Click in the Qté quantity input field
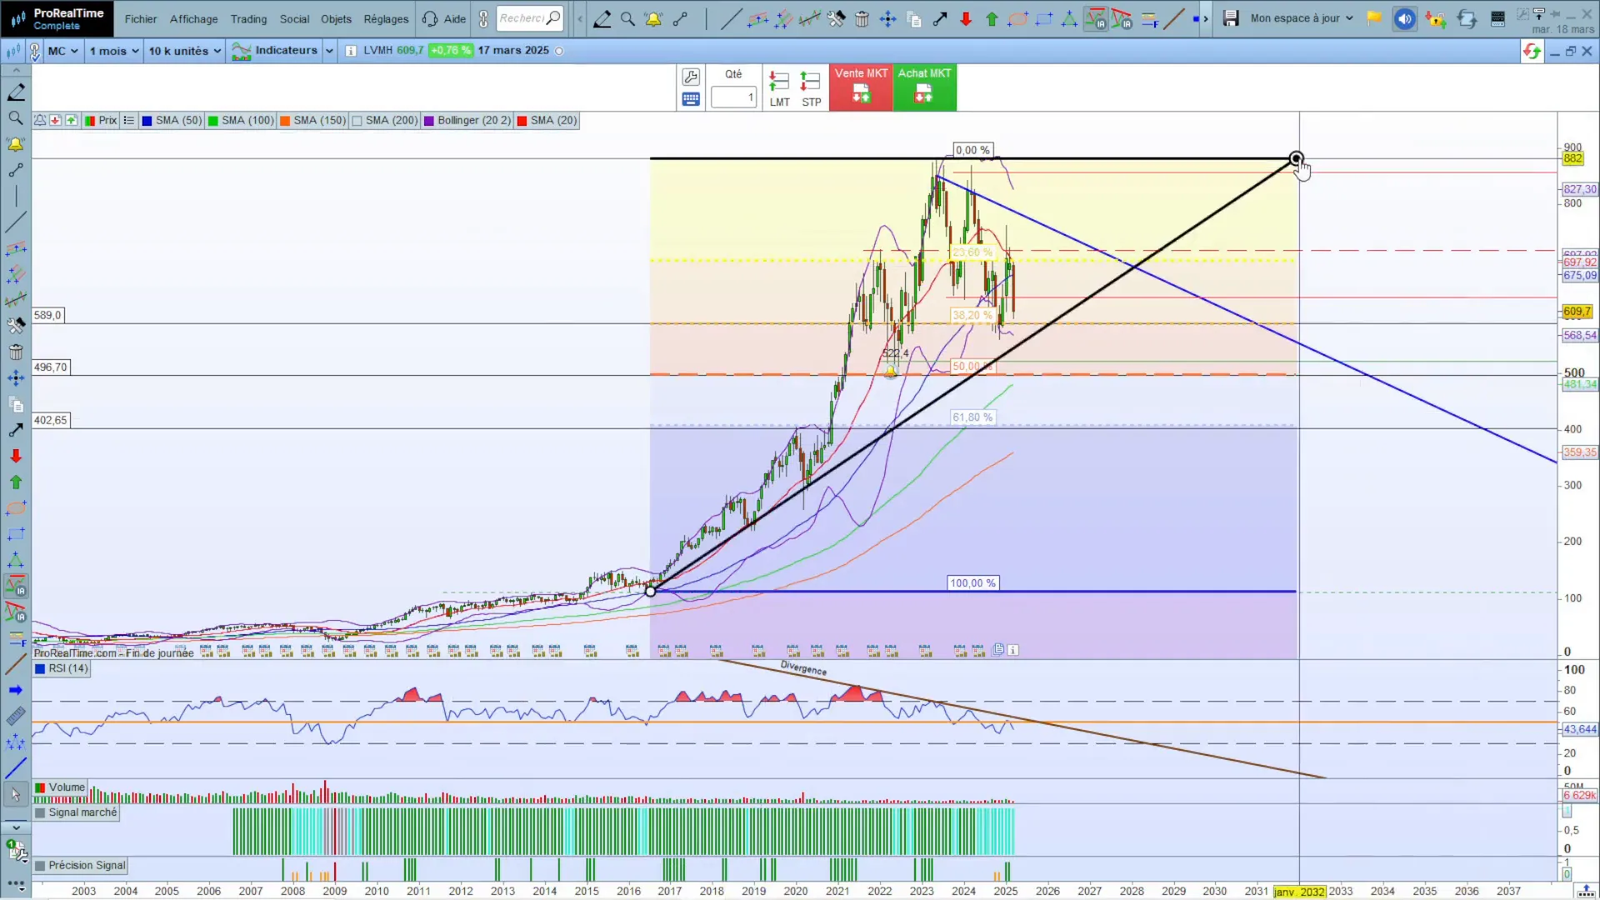Screen dimensions: 1600x900 click(x=734, y=97)
